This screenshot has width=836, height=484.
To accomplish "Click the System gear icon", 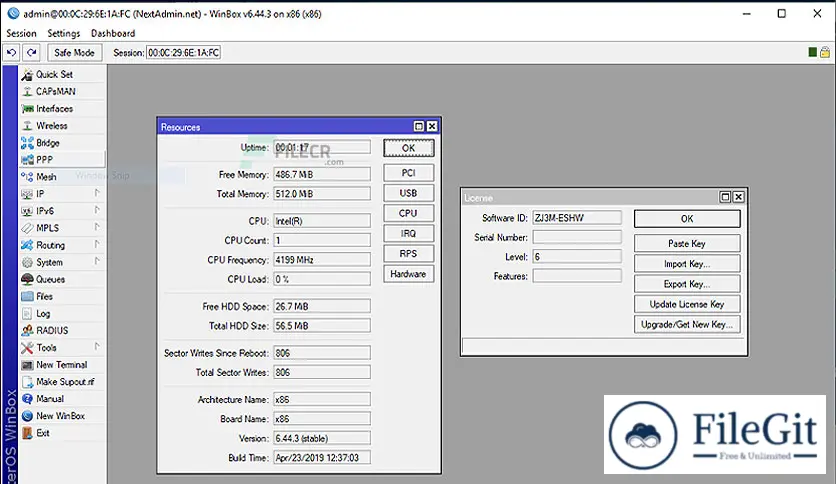I will [x=27, y=262].
